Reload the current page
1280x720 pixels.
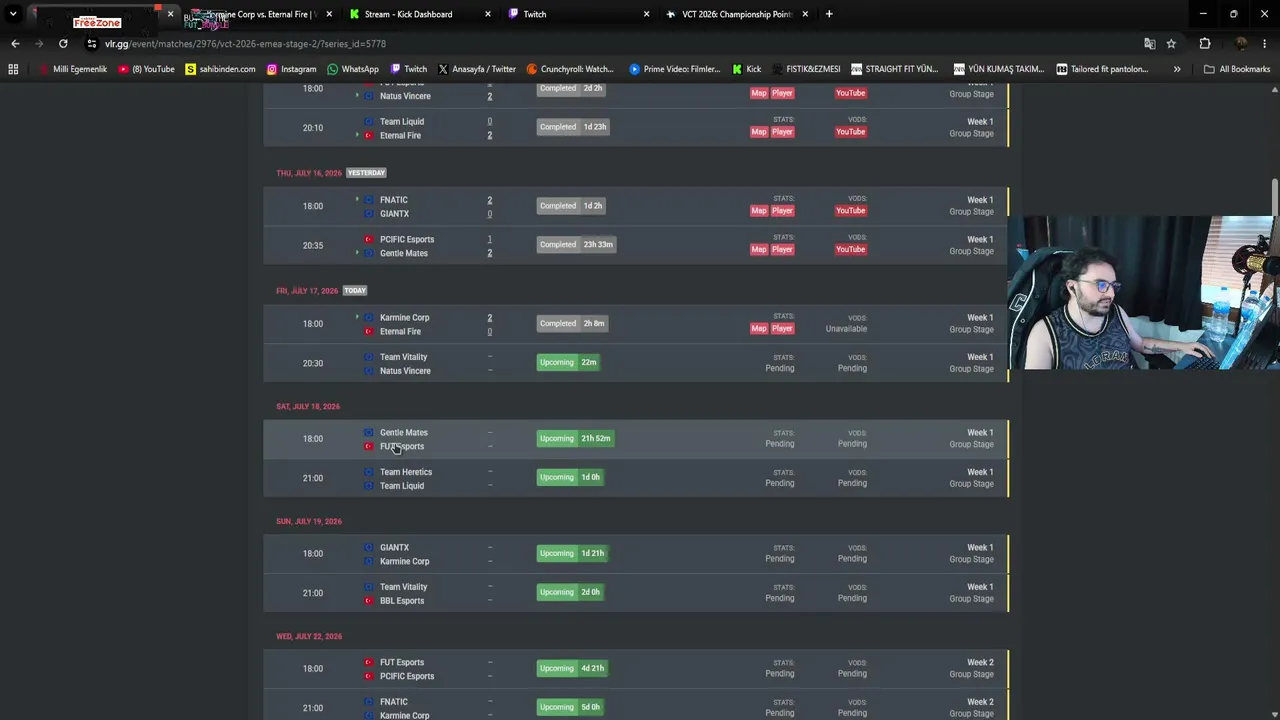63,44
